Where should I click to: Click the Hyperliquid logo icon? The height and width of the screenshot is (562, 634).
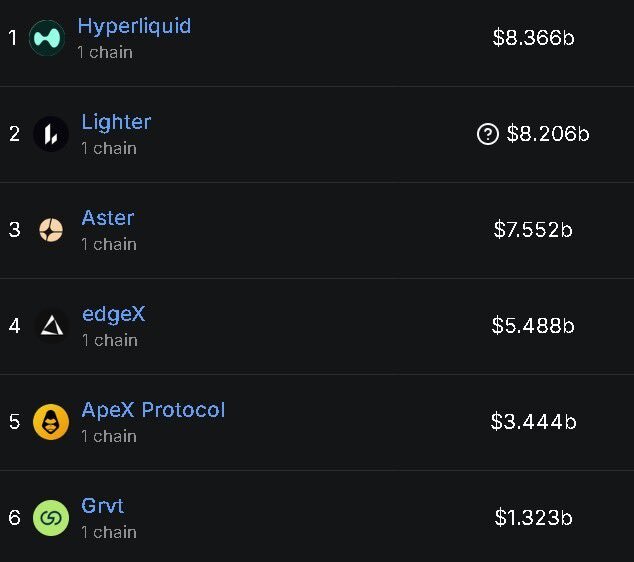click(47, 38)
